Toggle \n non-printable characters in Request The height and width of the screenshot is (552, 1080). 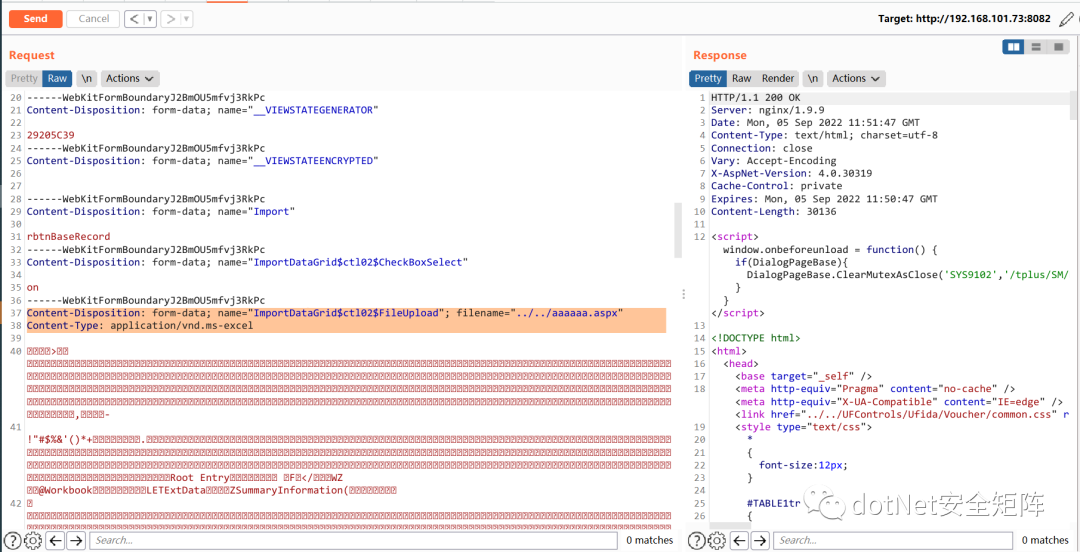click(87, 79)
